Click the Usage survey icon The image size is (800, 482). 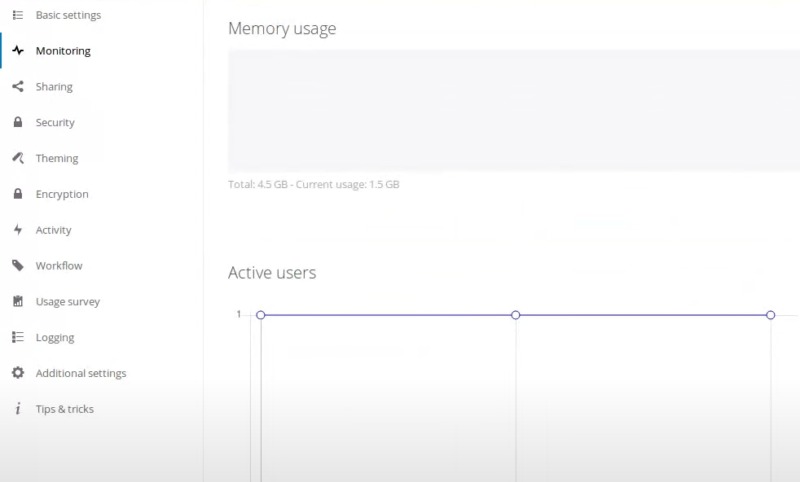(17, 302)
